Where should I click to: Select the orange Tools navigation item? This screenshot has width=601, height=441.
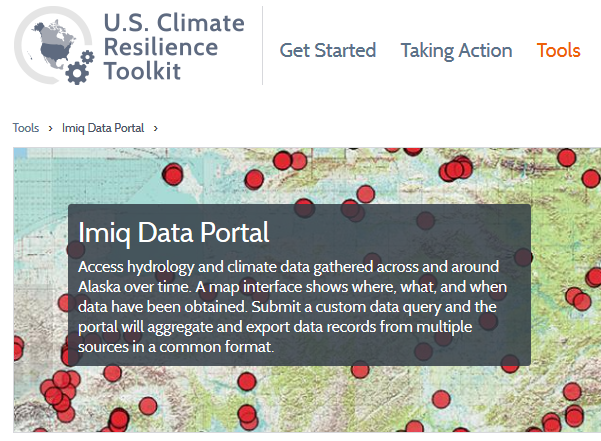558,50
